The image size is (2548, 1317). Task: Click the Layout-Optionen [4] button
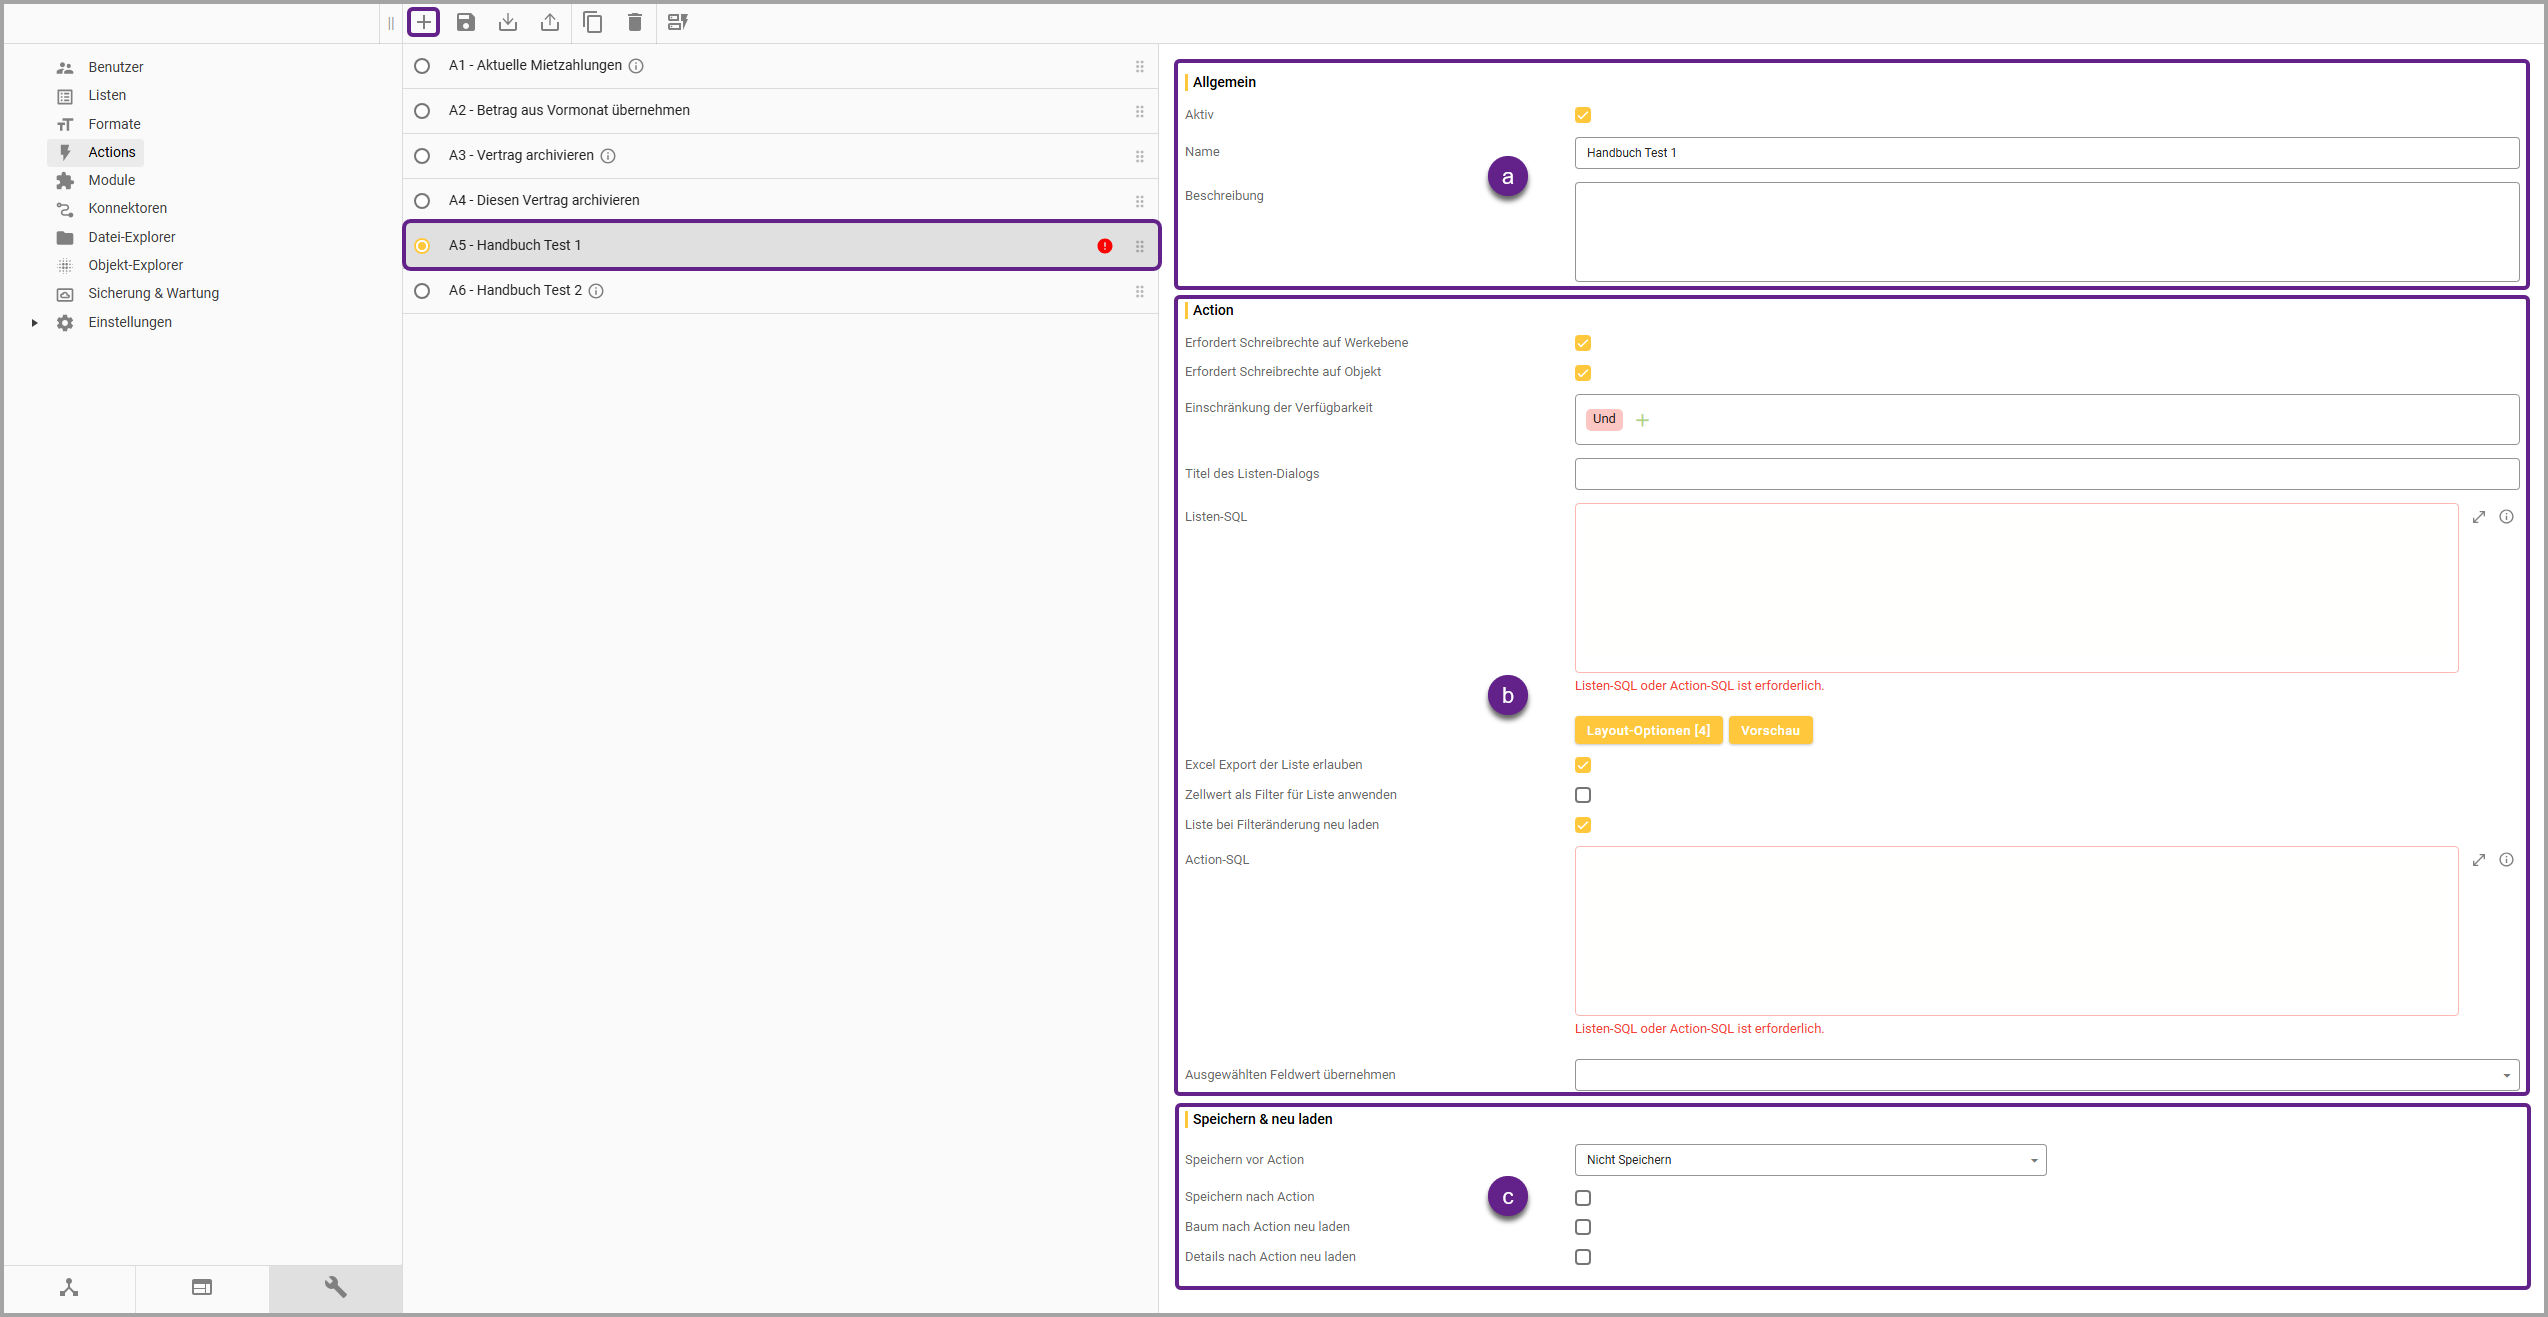pos(1648,731)
